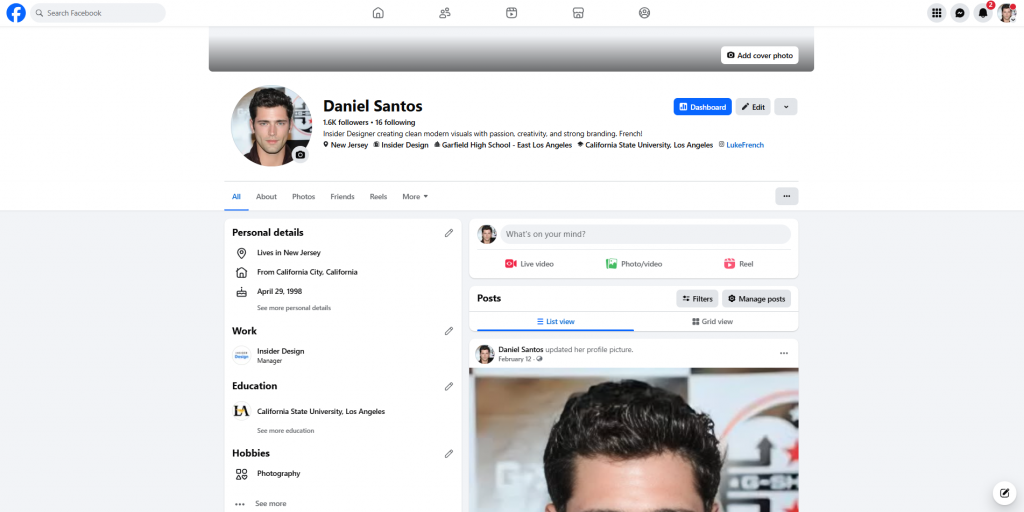1024x512 pixels.
Task: Open the Home feed icon
Action: tap(378, 12)
